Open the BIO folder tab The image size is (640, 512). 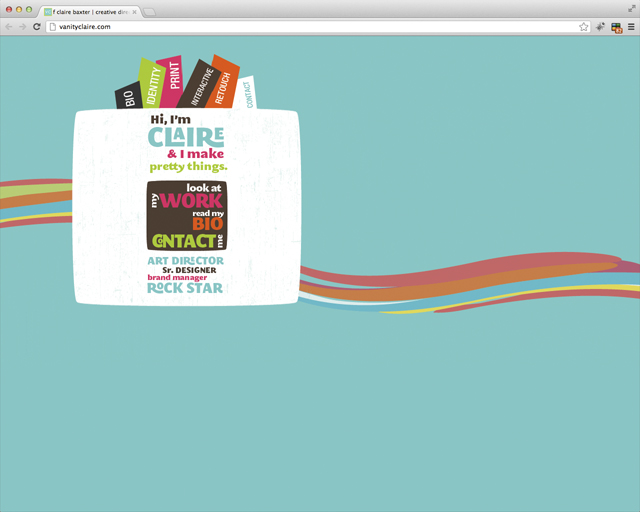(129, 97)
